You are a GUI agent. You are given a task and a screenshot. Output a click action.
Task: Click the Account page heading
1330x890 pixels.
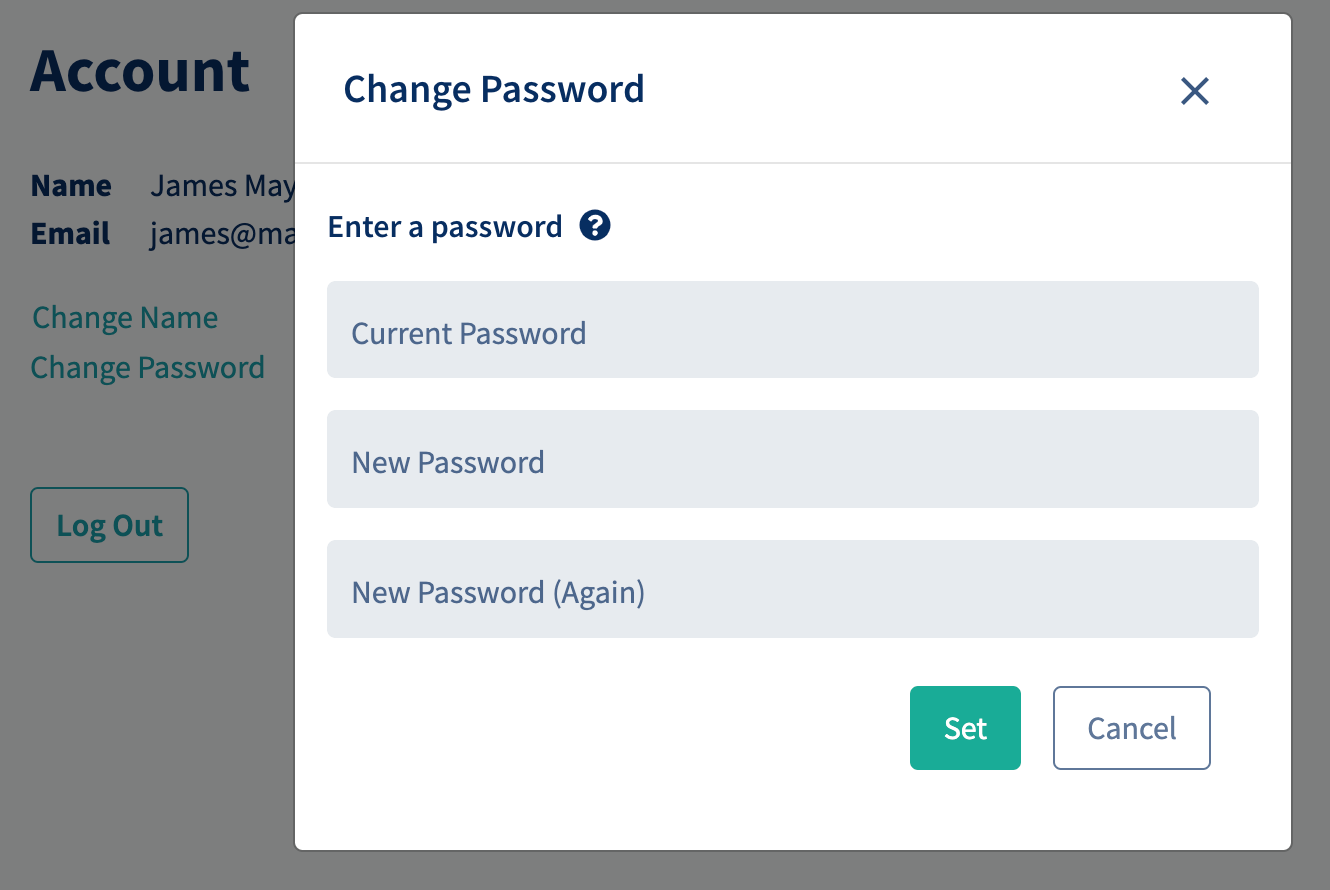point(140,70)
